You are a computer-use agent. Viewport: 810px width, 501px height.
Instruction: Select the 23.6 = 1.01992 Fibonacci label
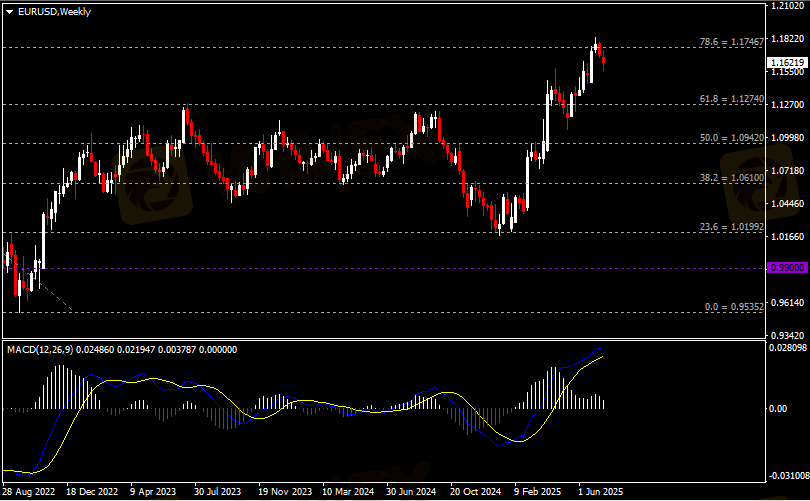731,227
